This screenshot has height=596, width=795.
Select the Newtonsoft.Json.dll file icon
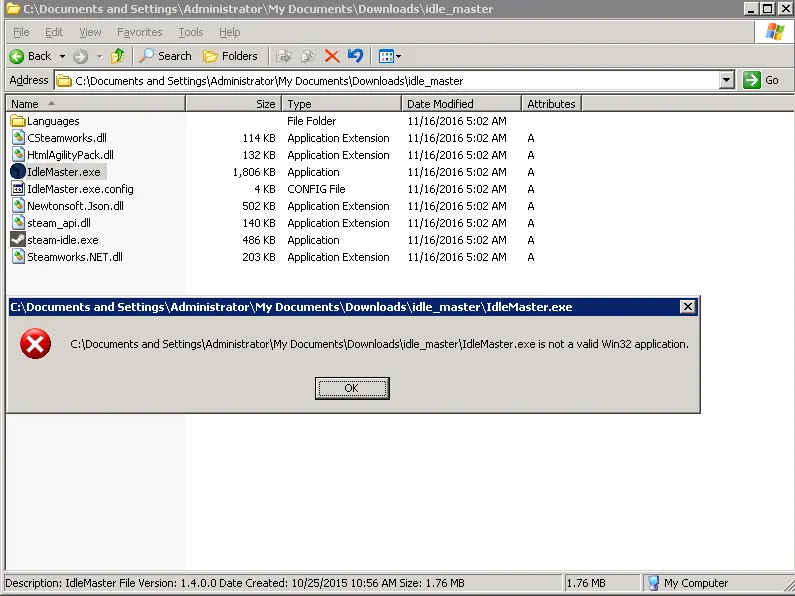pyautogui.click(x=18, y=206)
